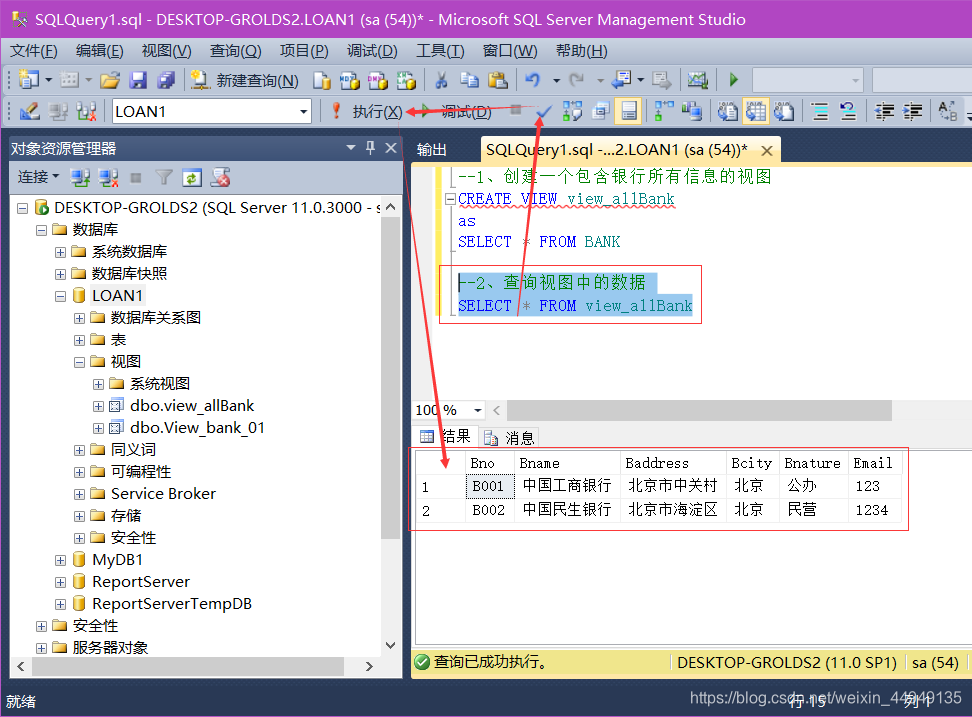Toggle Include Actual Execution Plan
The image size is (972, 717).
point(664,112)
